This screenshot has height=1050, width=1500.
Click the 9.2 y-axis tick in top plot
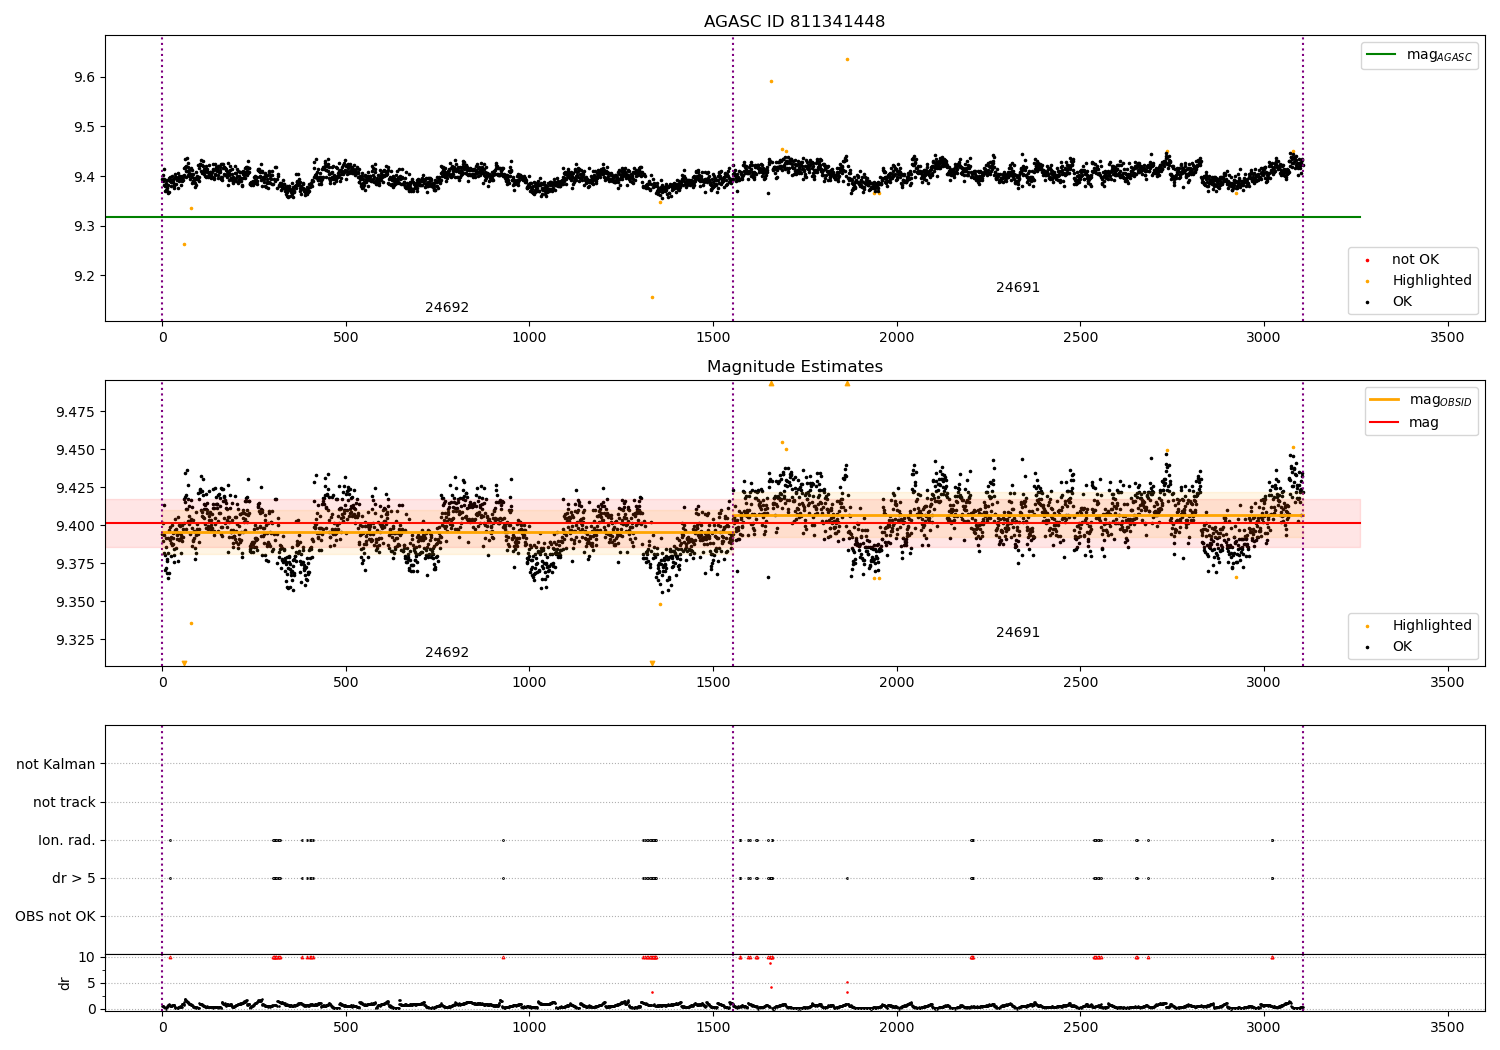click(84, 276)
